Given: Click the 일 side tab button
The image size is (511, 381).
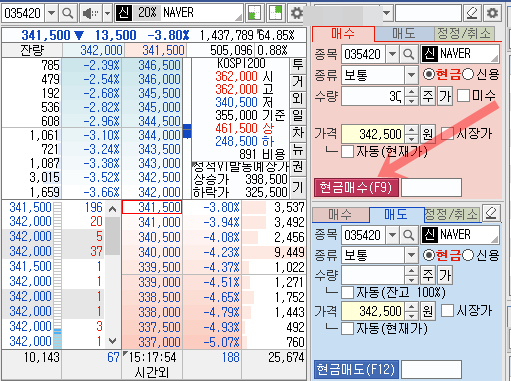Looking at the screenshot, I should pyautogui.click(x=298, y=116).
